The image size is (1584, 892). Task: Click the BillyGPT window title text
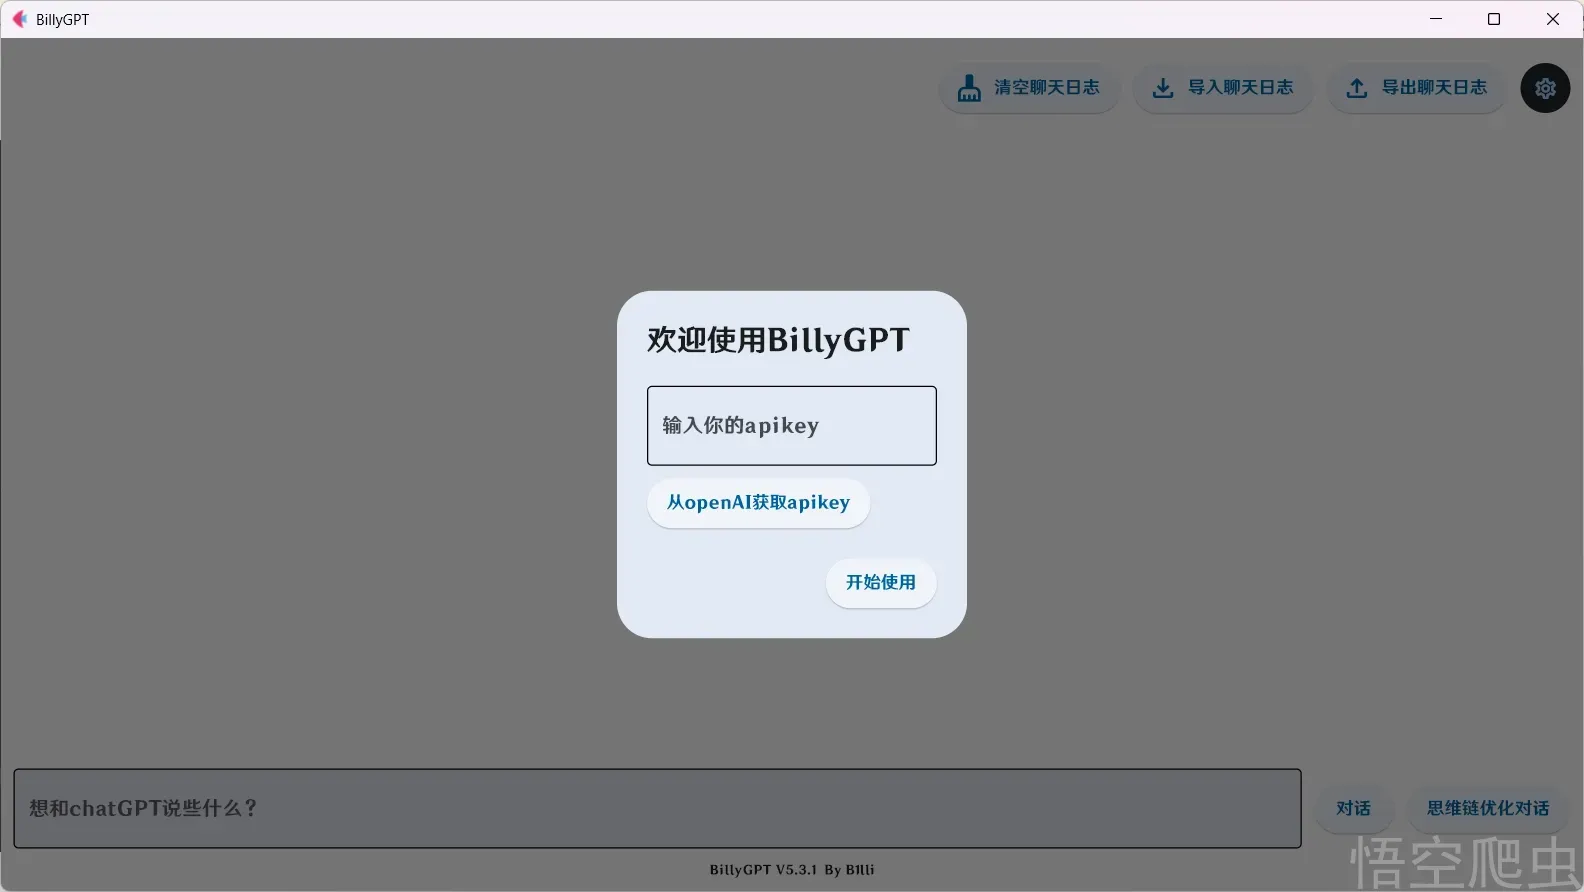(x=62, y=20)
